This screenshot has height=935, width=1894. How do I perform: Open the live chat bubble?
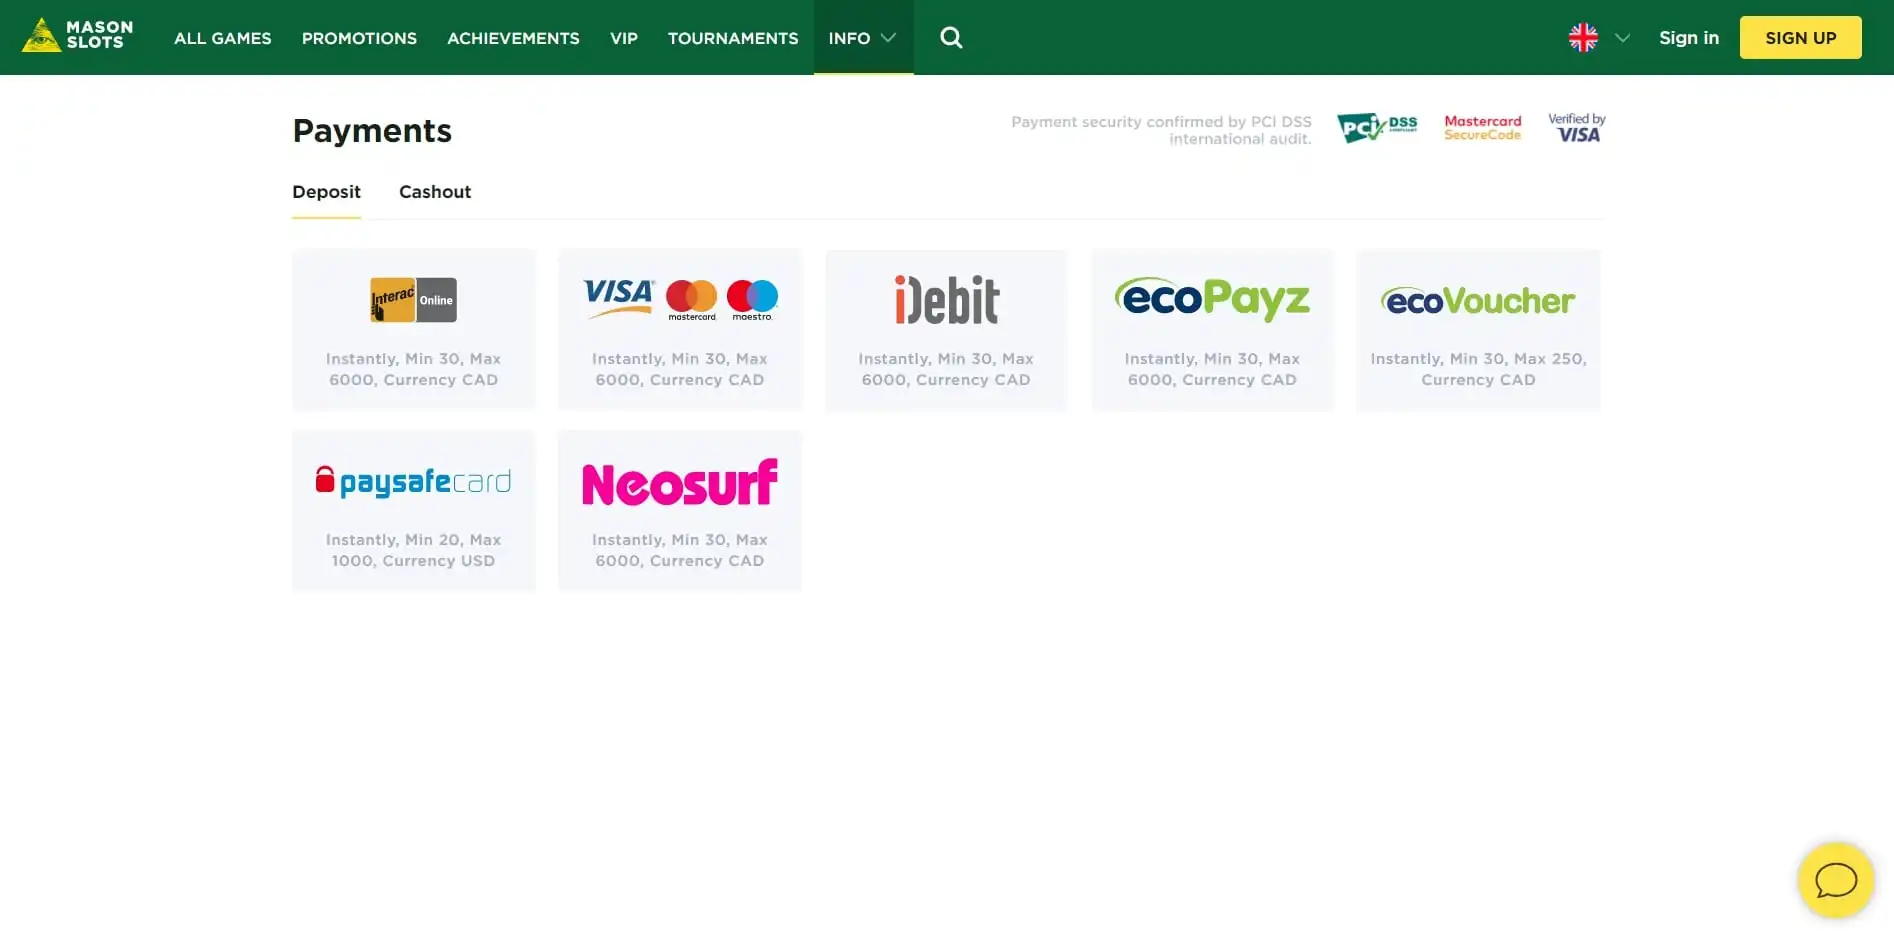point(1835,880)
